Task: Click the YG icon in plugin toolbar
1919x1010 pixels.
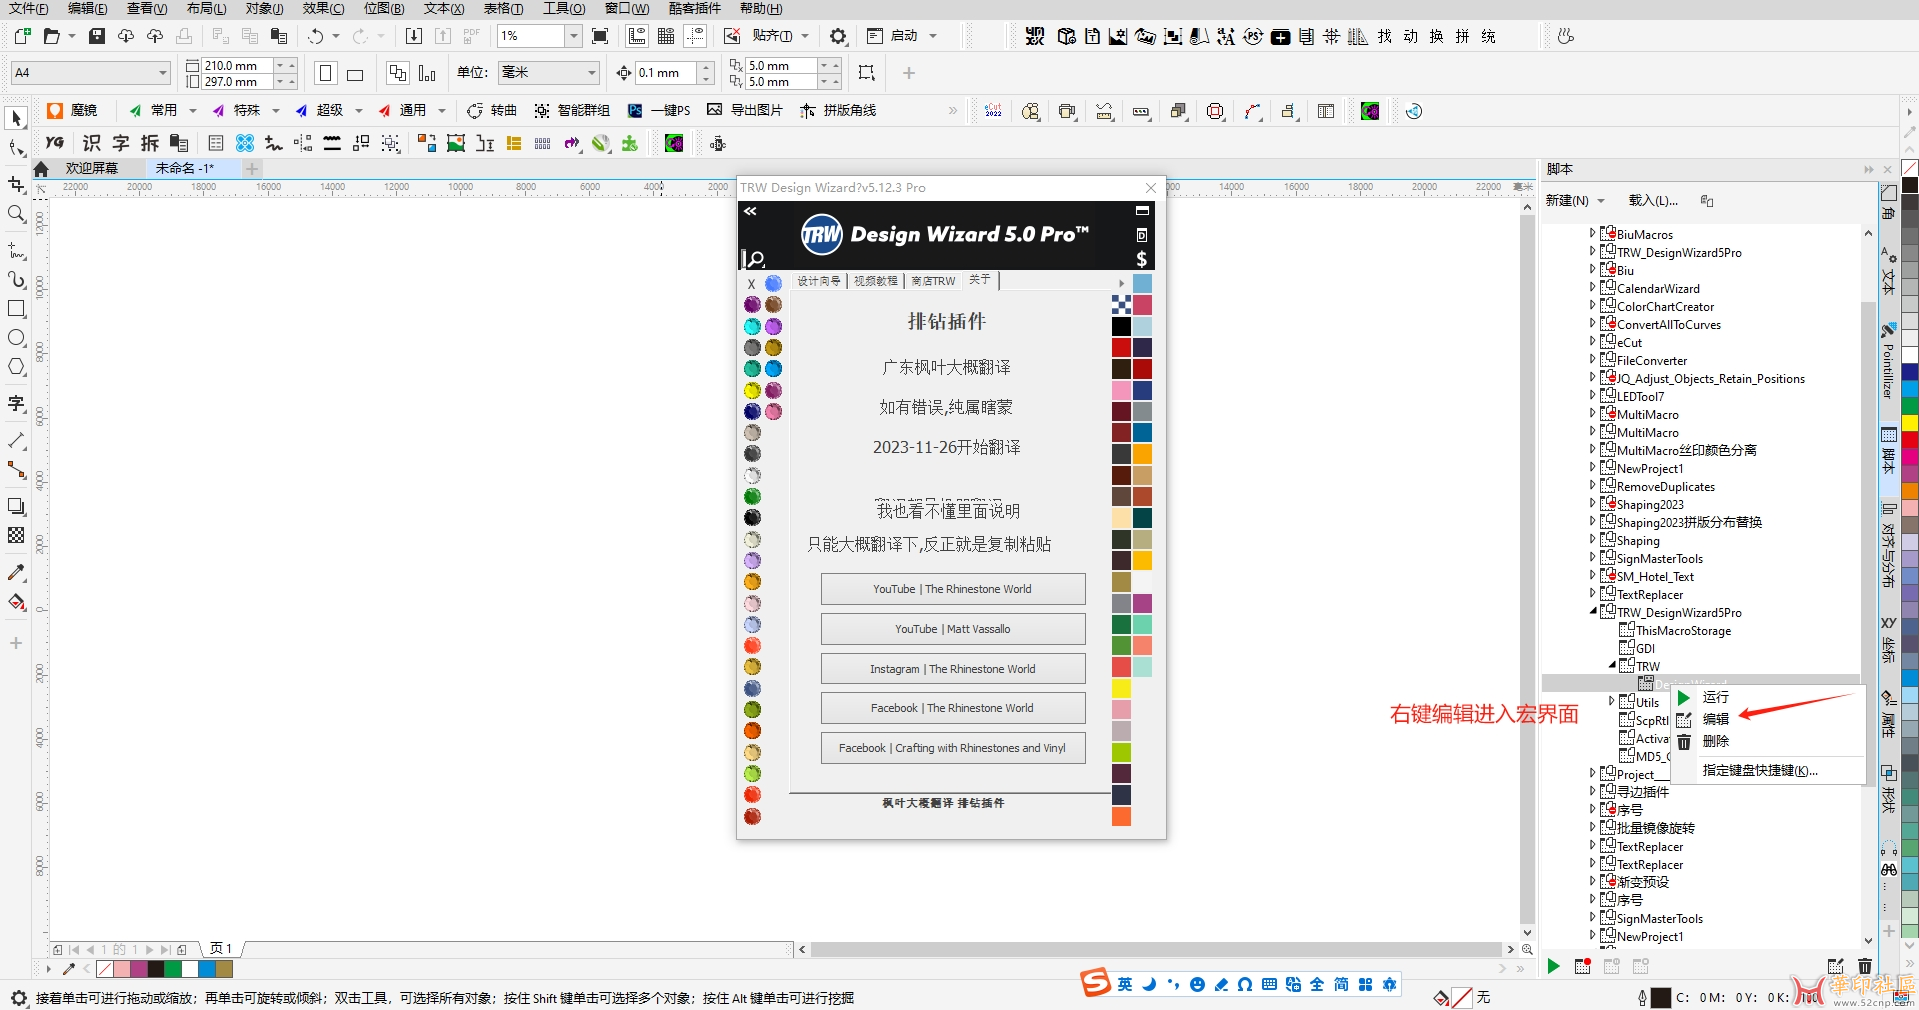Action: point(55,143)
